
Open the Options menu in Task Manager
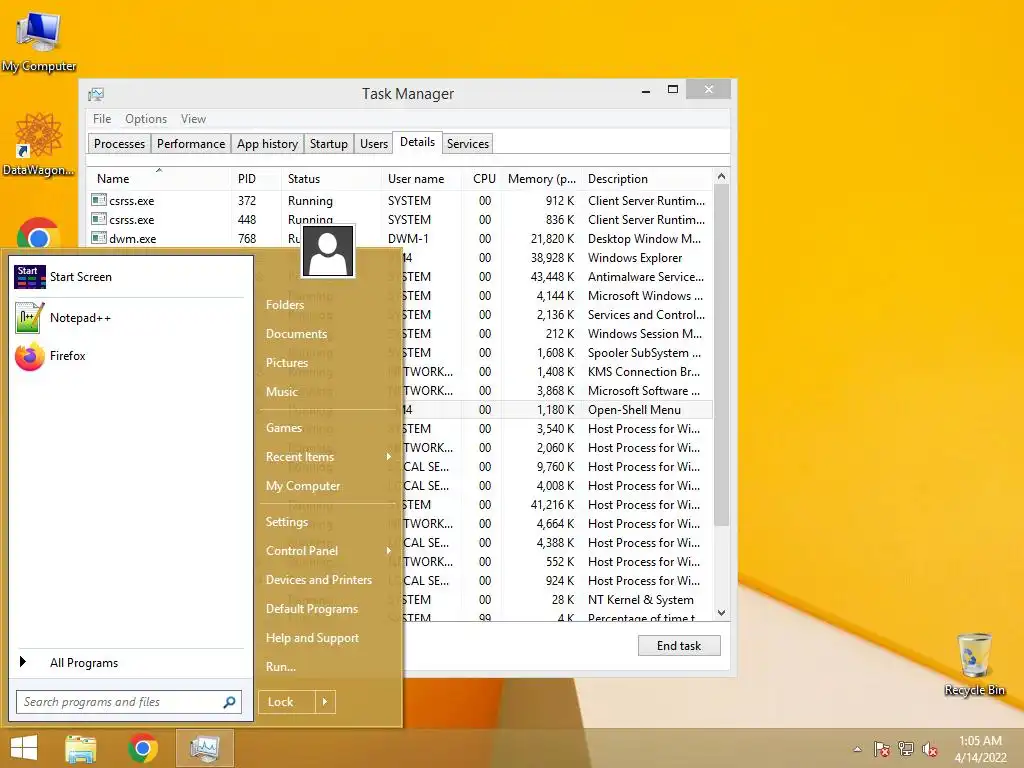pos(146,119)
